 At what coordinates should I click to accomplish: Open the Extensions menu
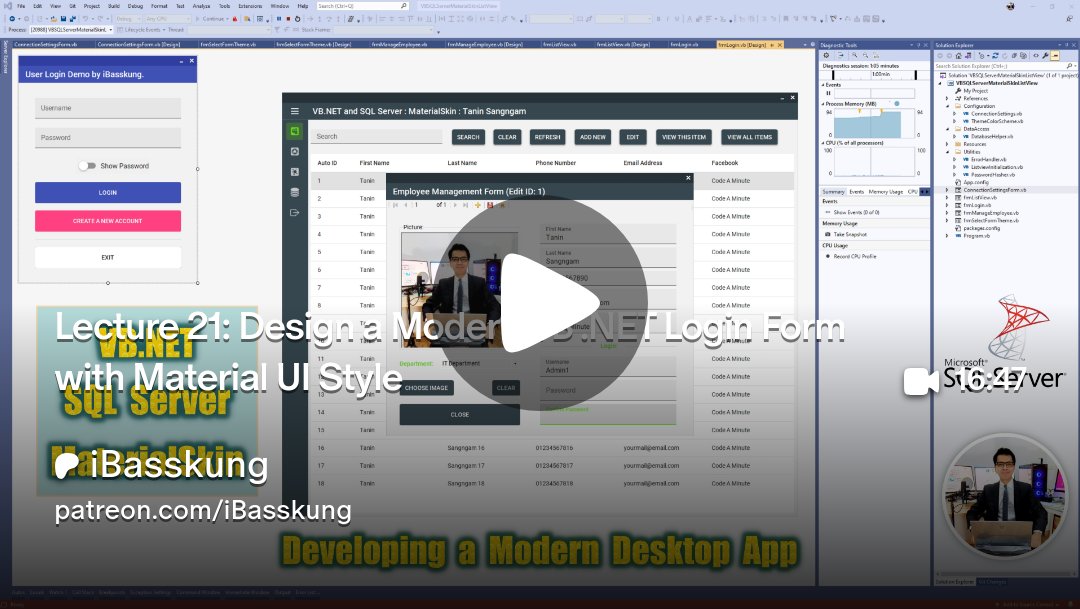(x=251, y=6)
